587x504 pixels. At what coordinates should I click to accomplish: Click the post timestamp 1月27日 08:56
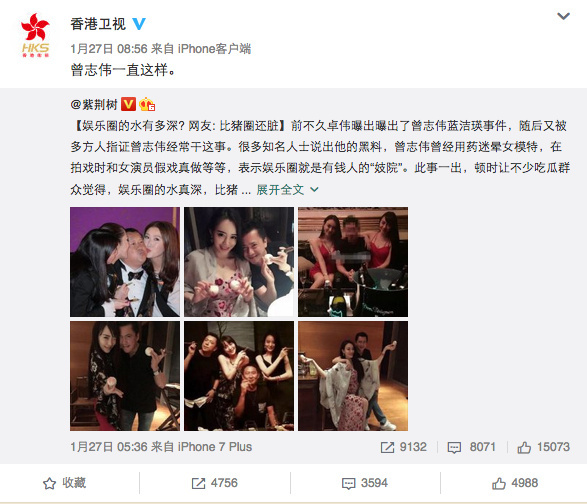pyautogui.click(x=109, y=49)
